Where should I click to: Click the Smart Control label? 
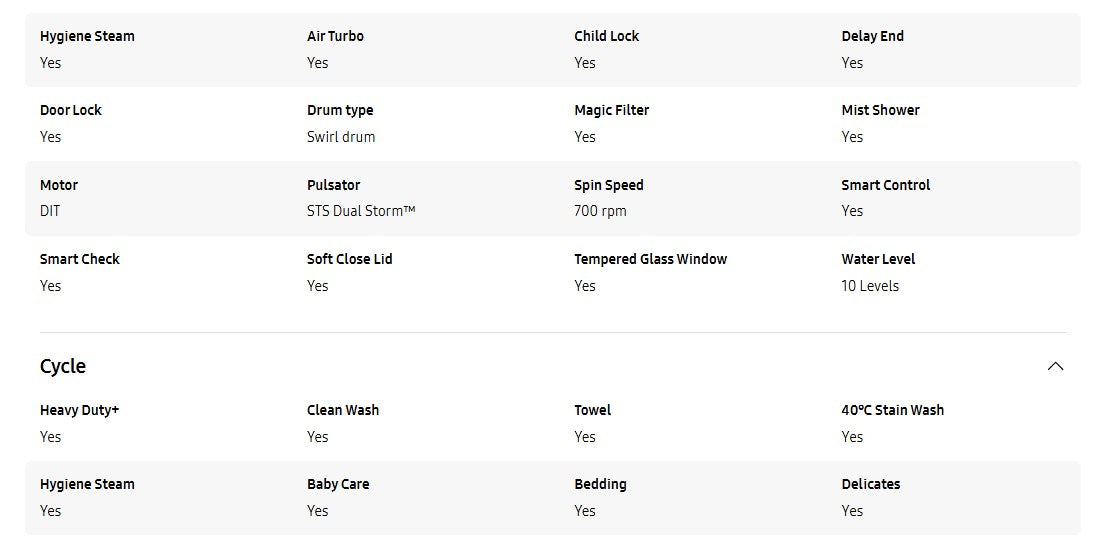pyautogui.click(x=885, y=185)
